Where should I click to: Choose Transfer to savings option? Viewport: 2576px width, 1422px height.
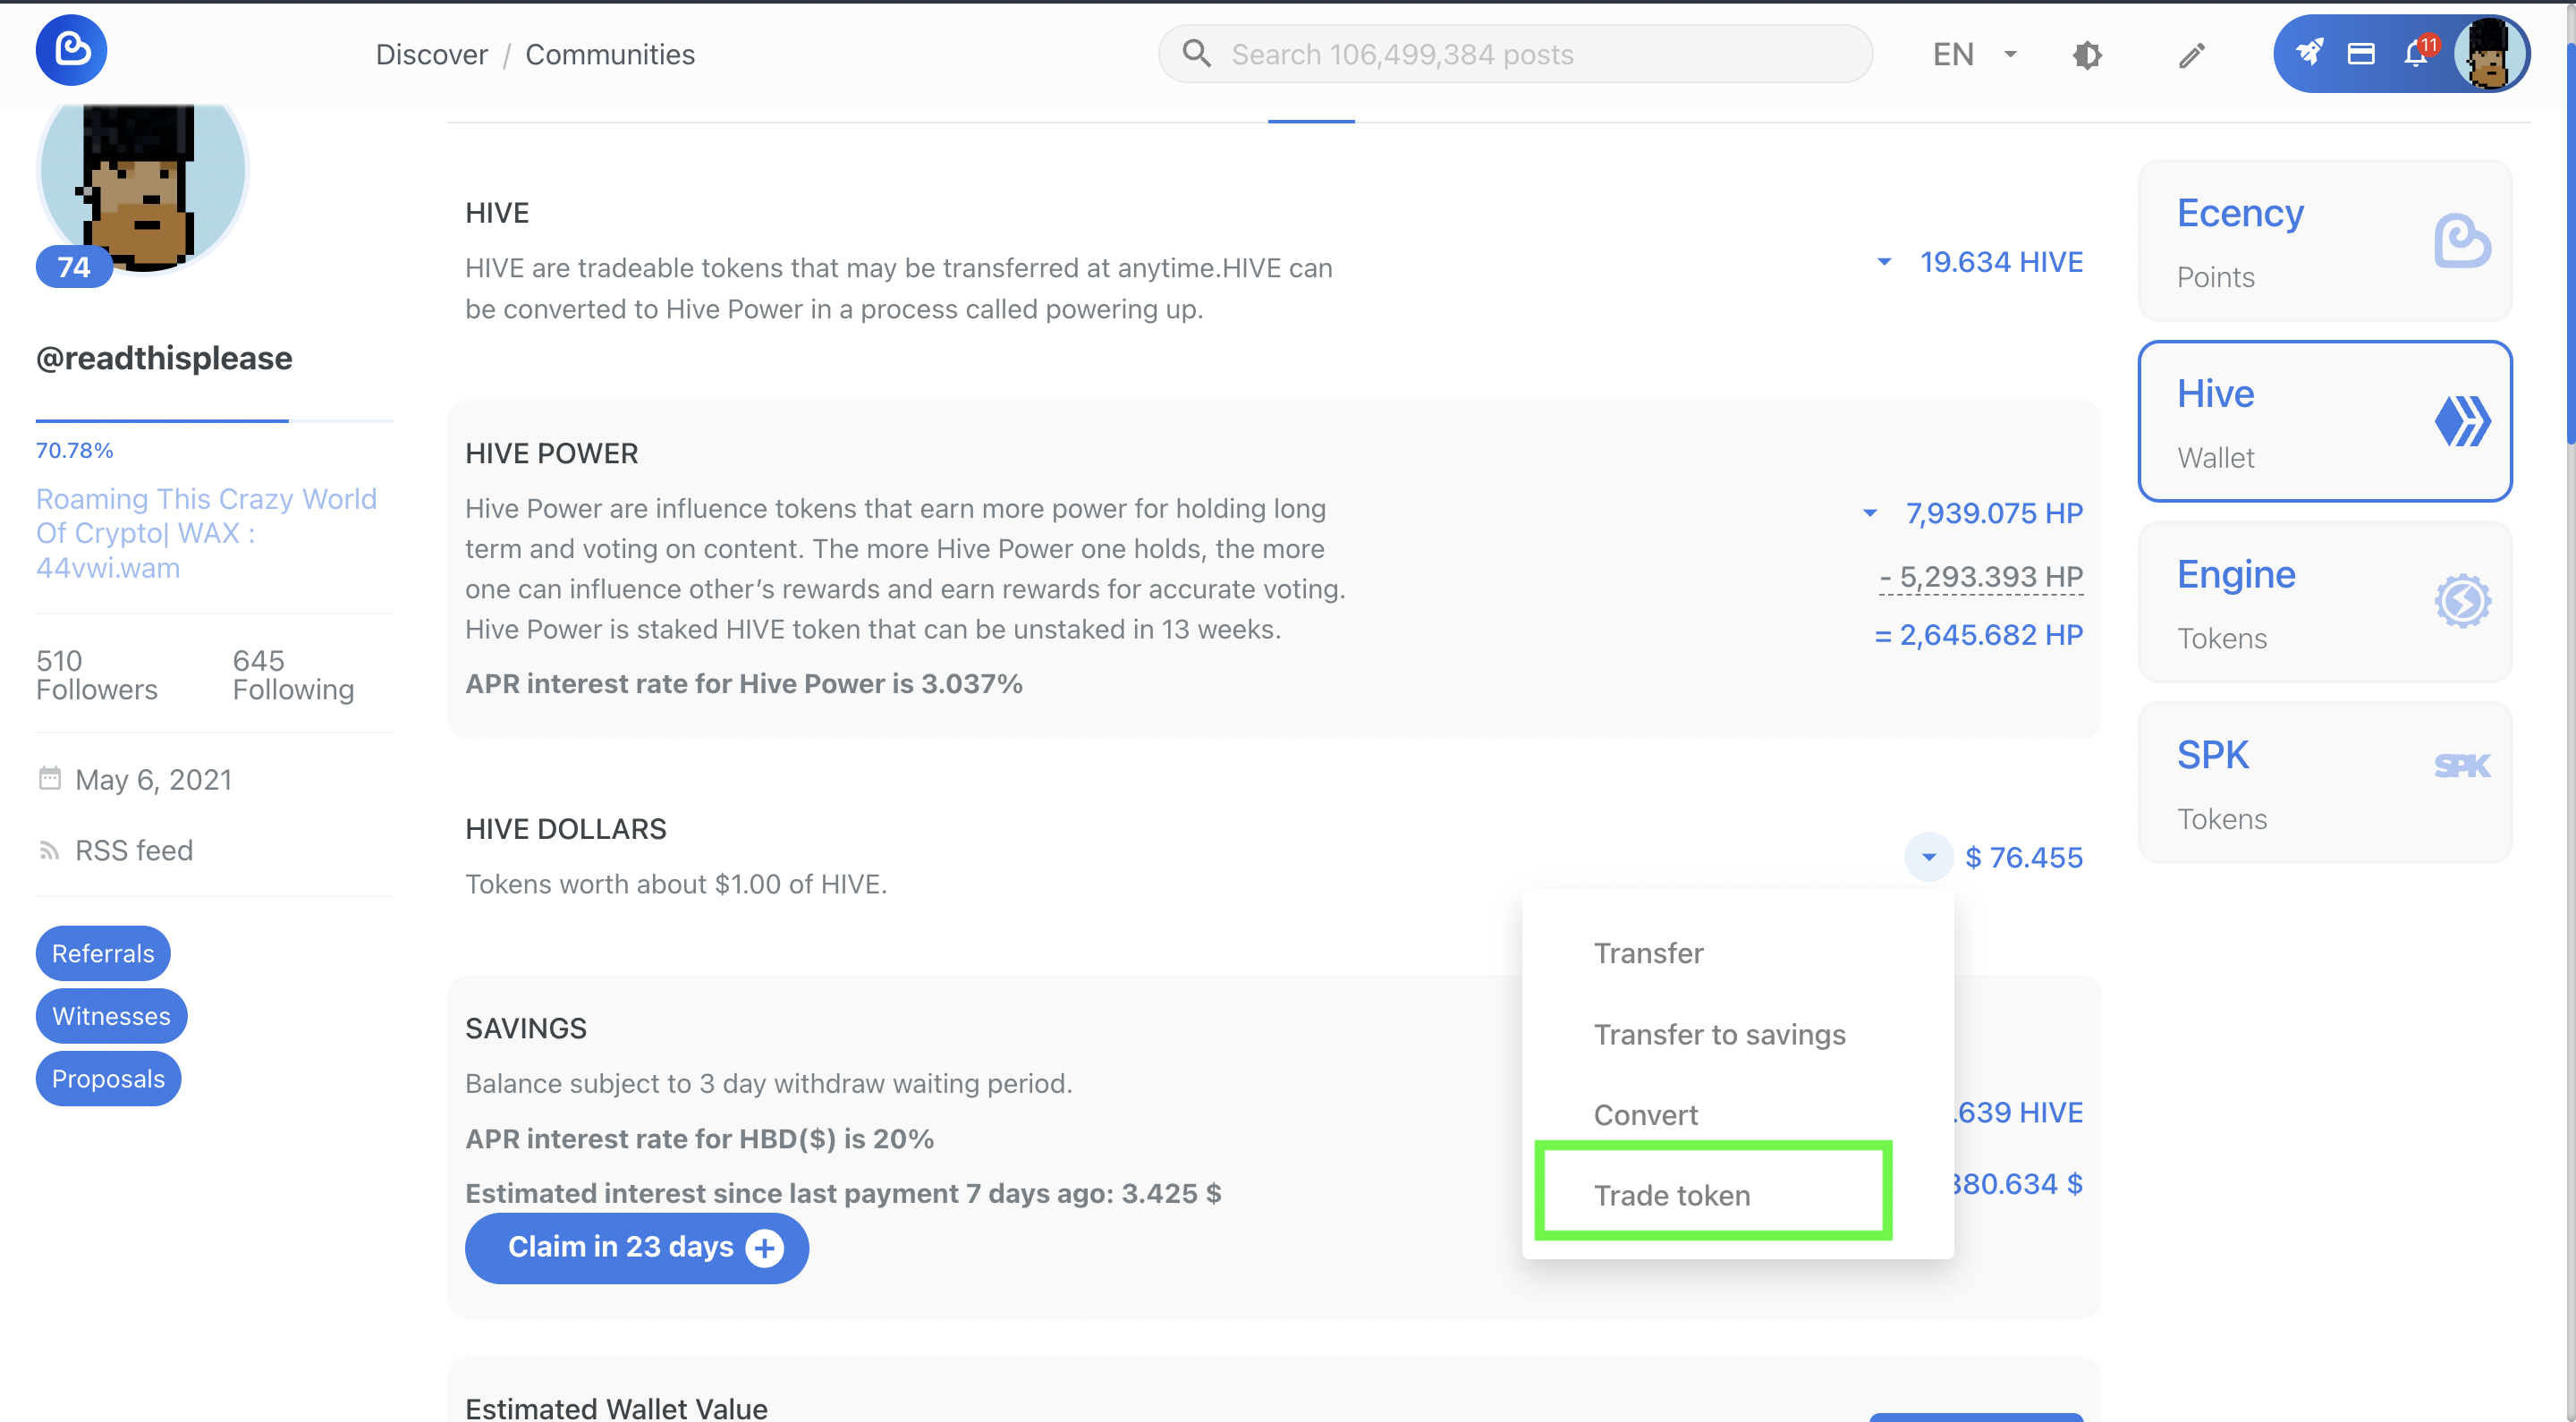[x=1720, y=1034]
